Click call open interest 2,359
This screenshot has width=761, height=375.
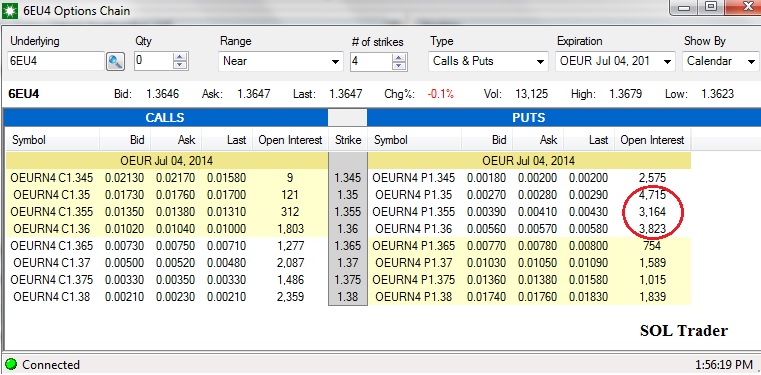pos(290,296)
